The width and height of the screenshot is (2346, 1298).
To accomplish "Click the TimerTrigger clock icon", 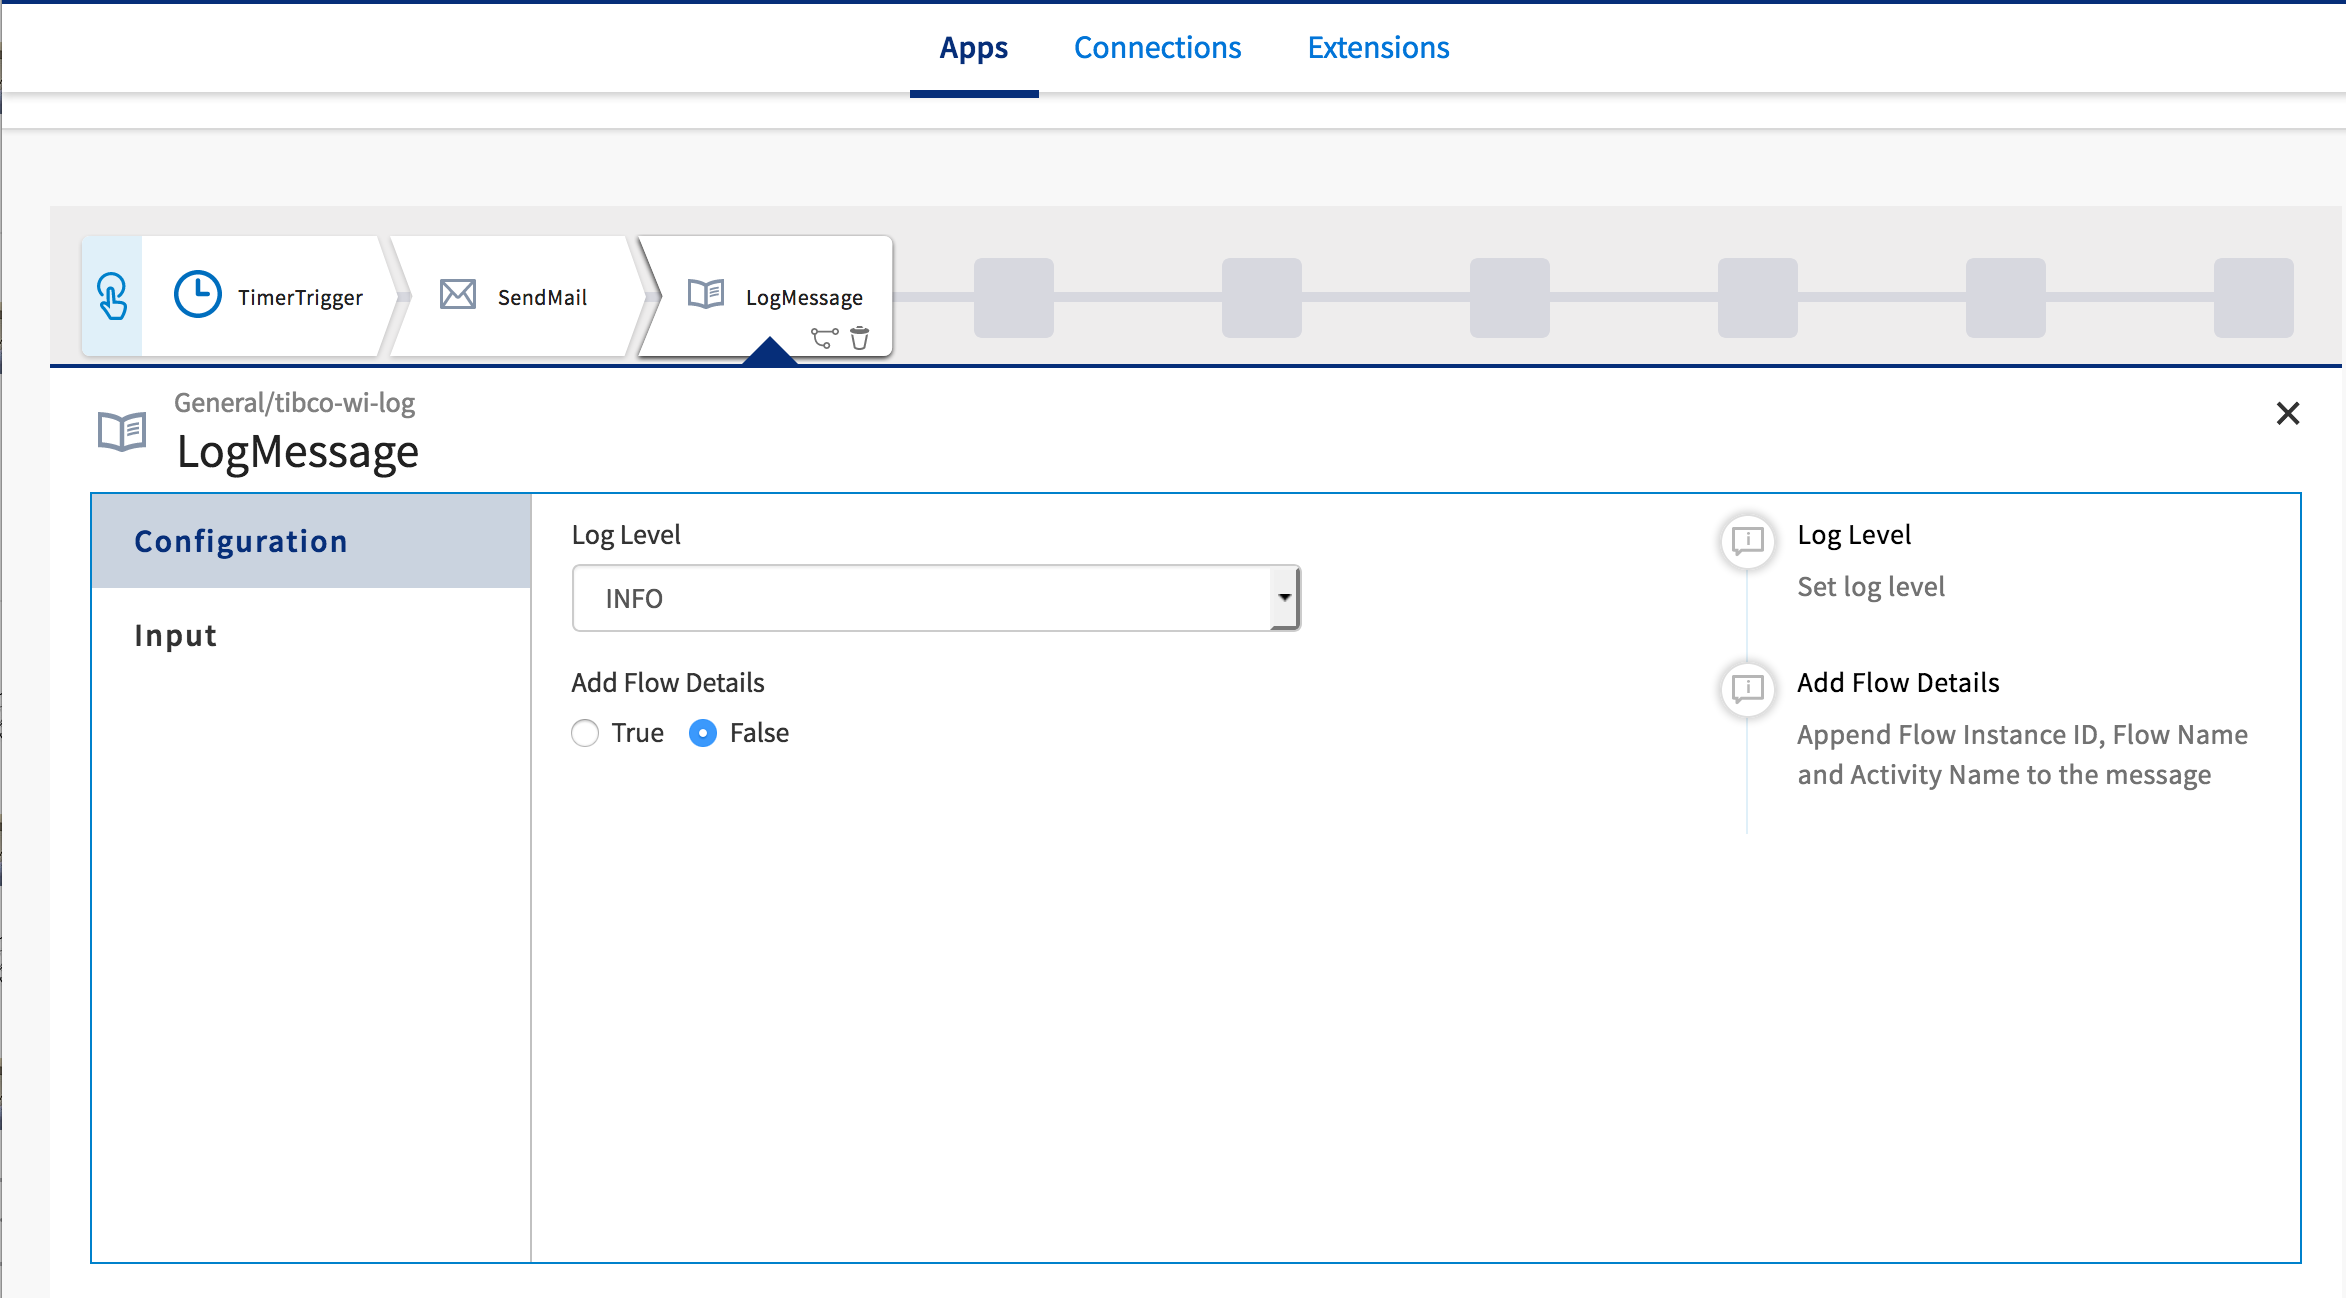I will [x=198, y=295].
